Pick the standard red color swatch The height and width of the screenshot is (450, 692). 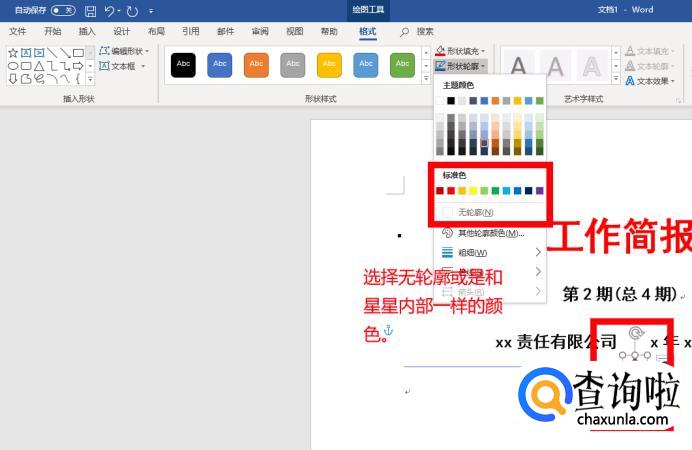tap(451, 191)
